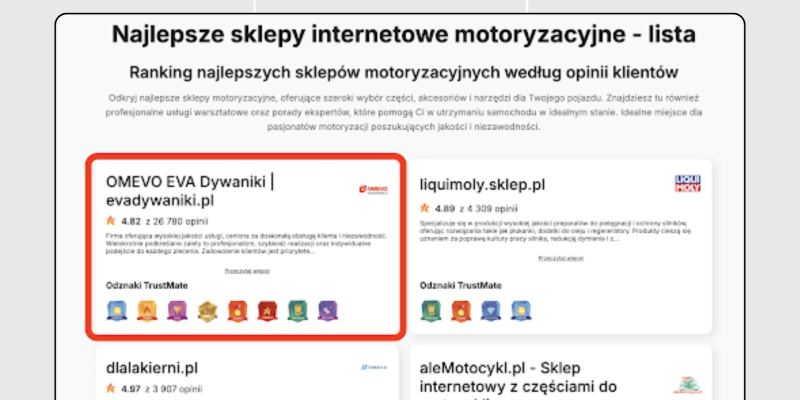Screen dimensions: 800x400
Task: Click the '26 780 opinii' review count
Action: 182,220
